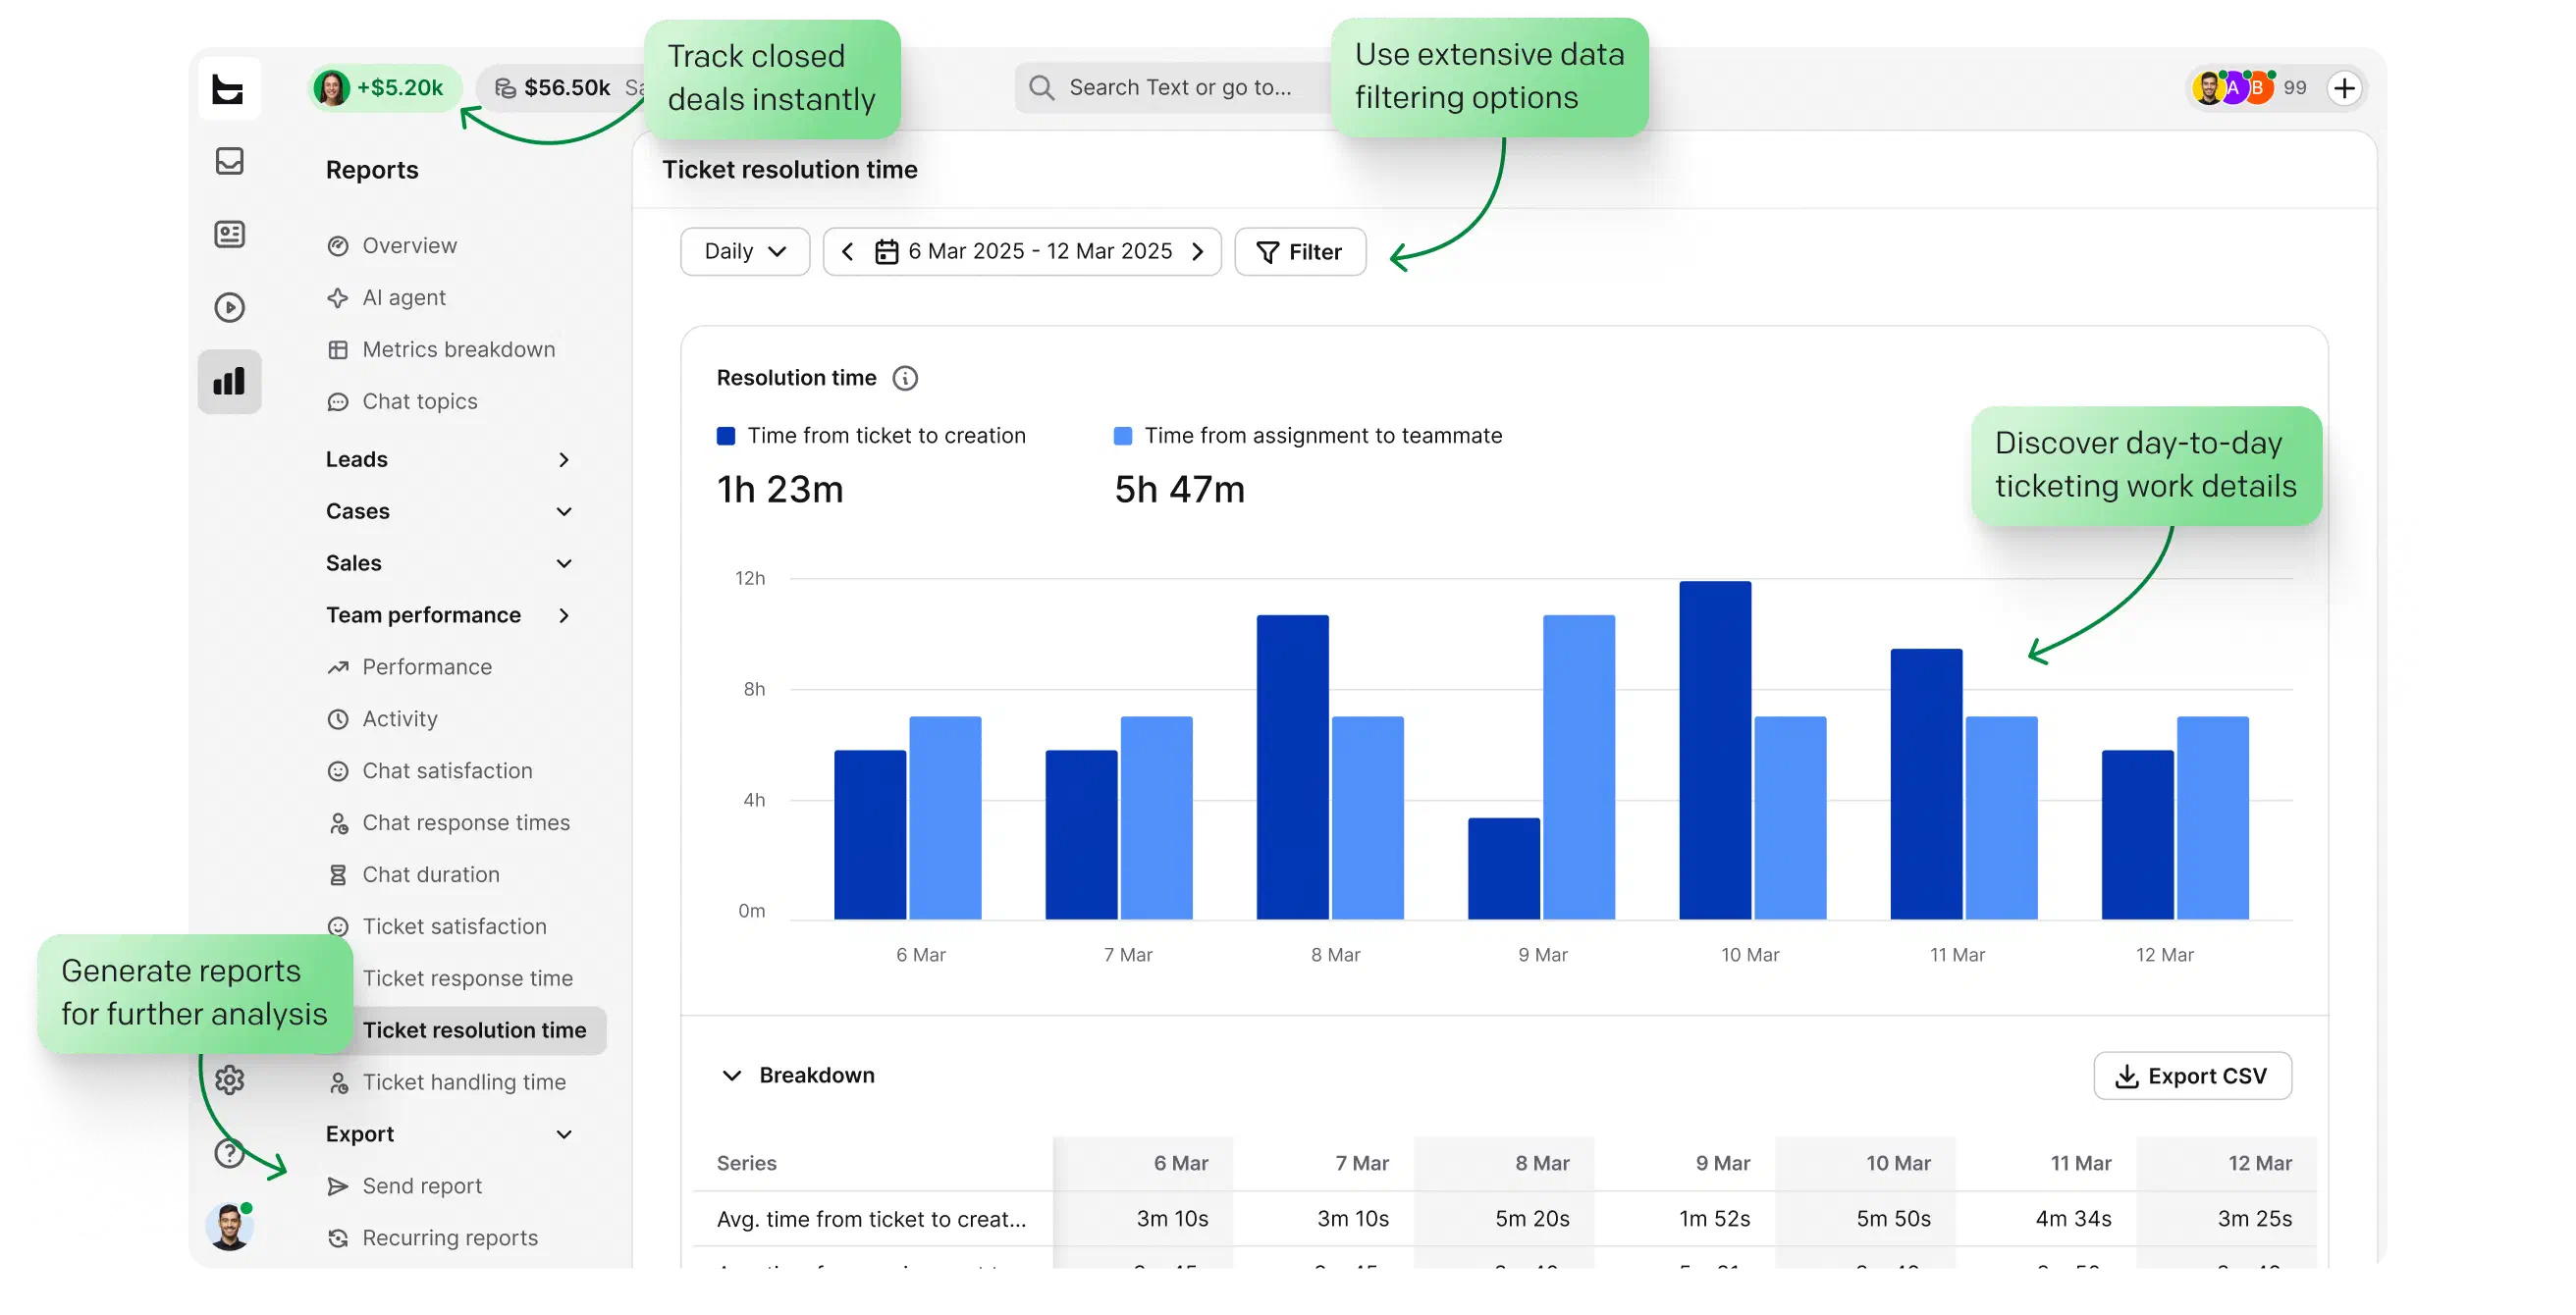
Task: Click the plus button at top right
Action: pos(2343,88)
